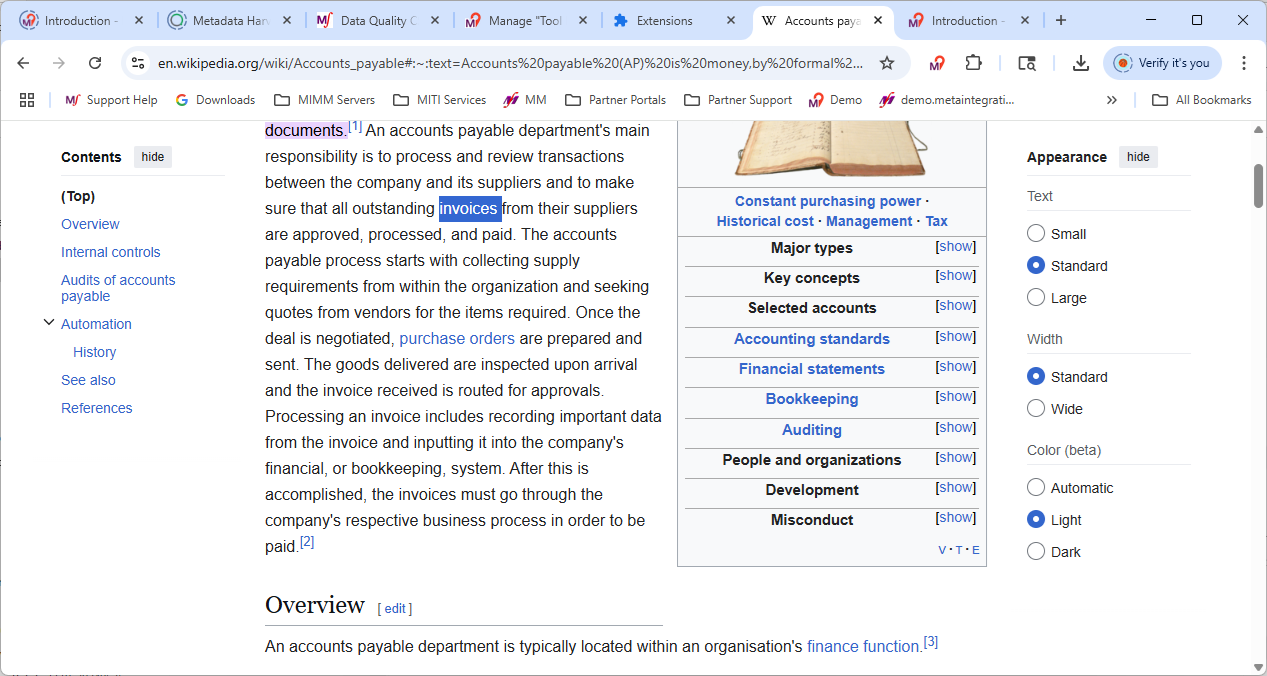Switch to the Extensions tab
This screenshot has width=1267, height=676.
[x=665, y=20]
